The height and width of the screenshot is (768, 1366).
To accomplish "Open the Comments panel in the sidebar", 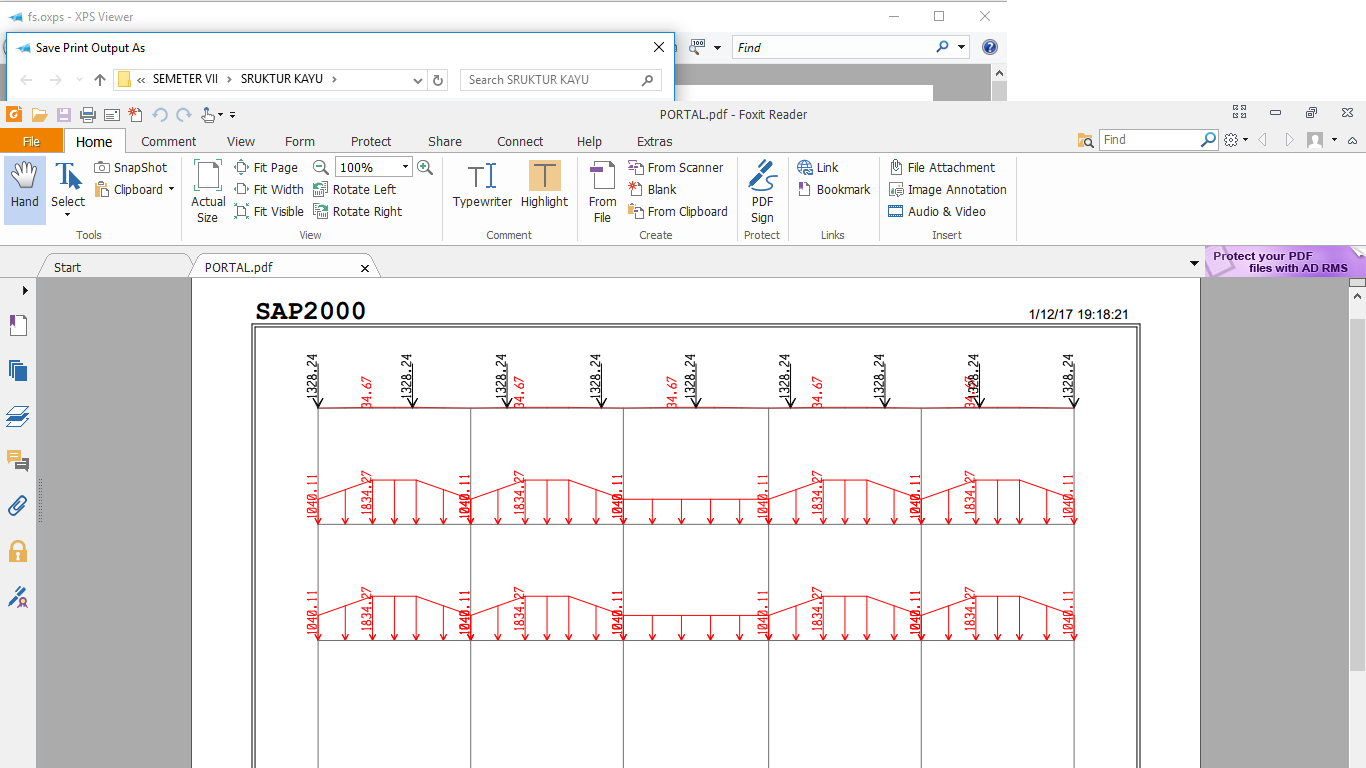I will pos(17,461).
